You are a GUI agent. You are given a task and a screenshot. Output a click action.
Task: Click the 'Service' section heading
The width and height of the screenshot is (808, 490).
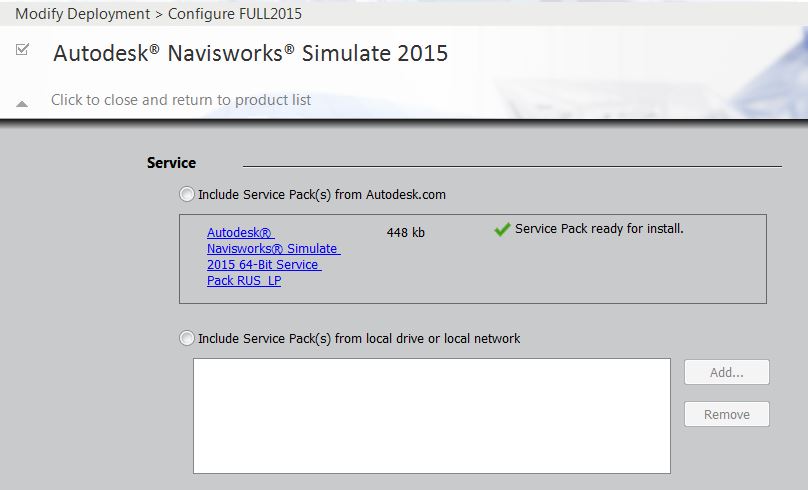[171, 163]
